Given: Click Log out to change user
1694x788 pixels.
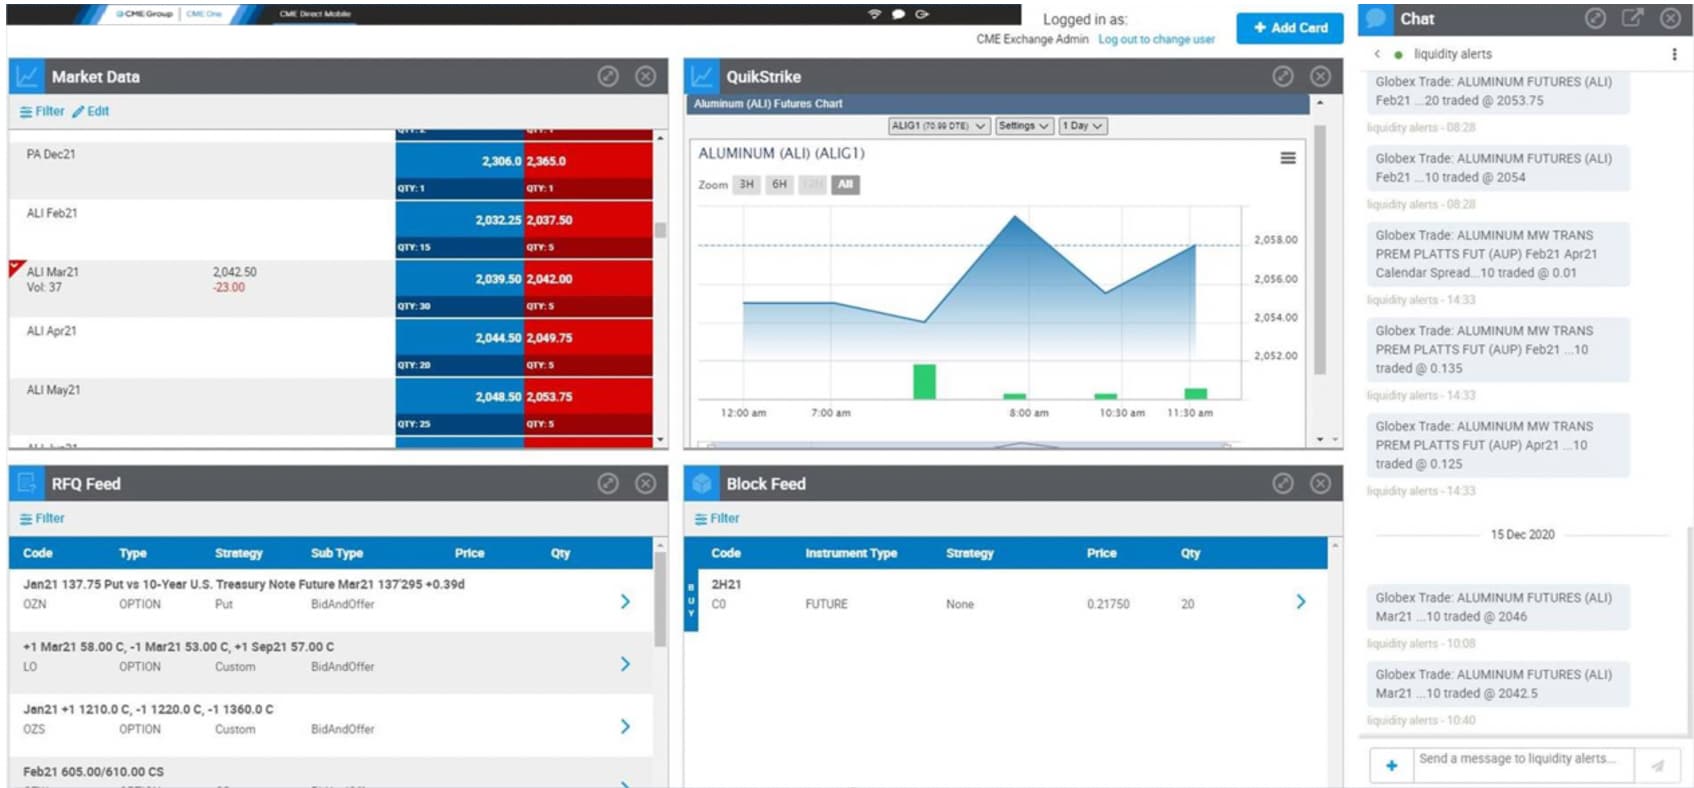Looking at the screenshot, I should [1156, 40].
